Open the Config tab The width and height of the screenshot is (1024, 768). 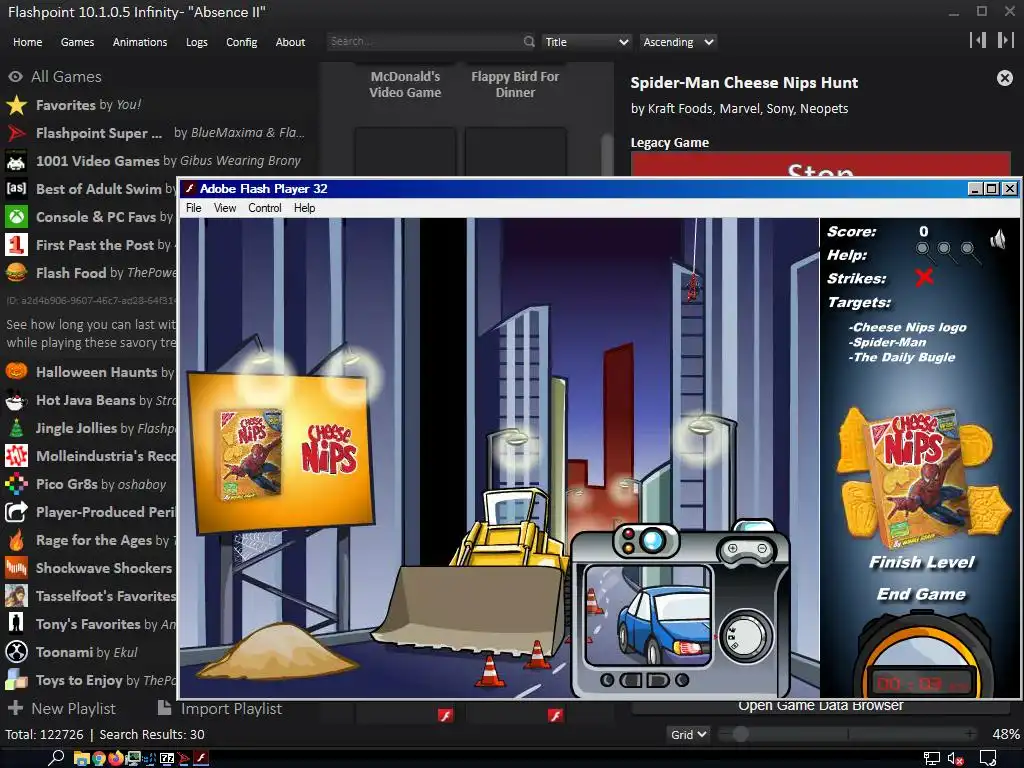point(242,42)
